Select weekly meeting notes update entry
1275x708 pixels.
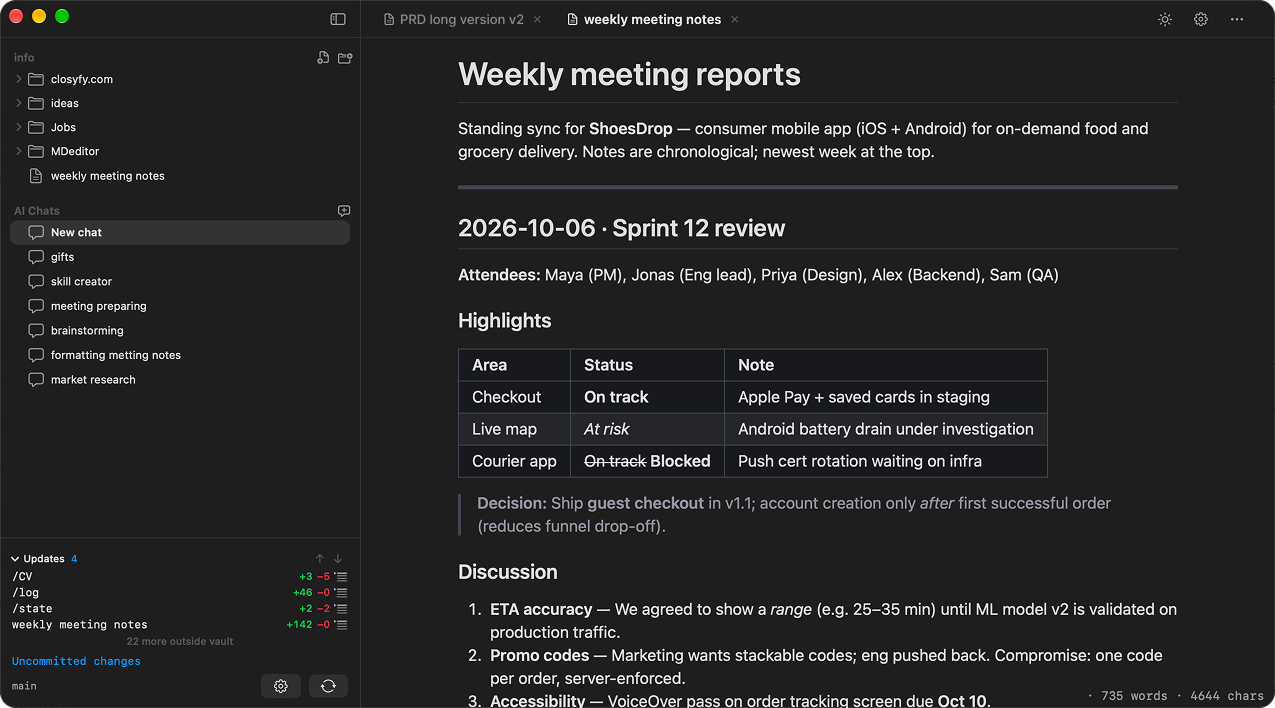coord(180,625)
